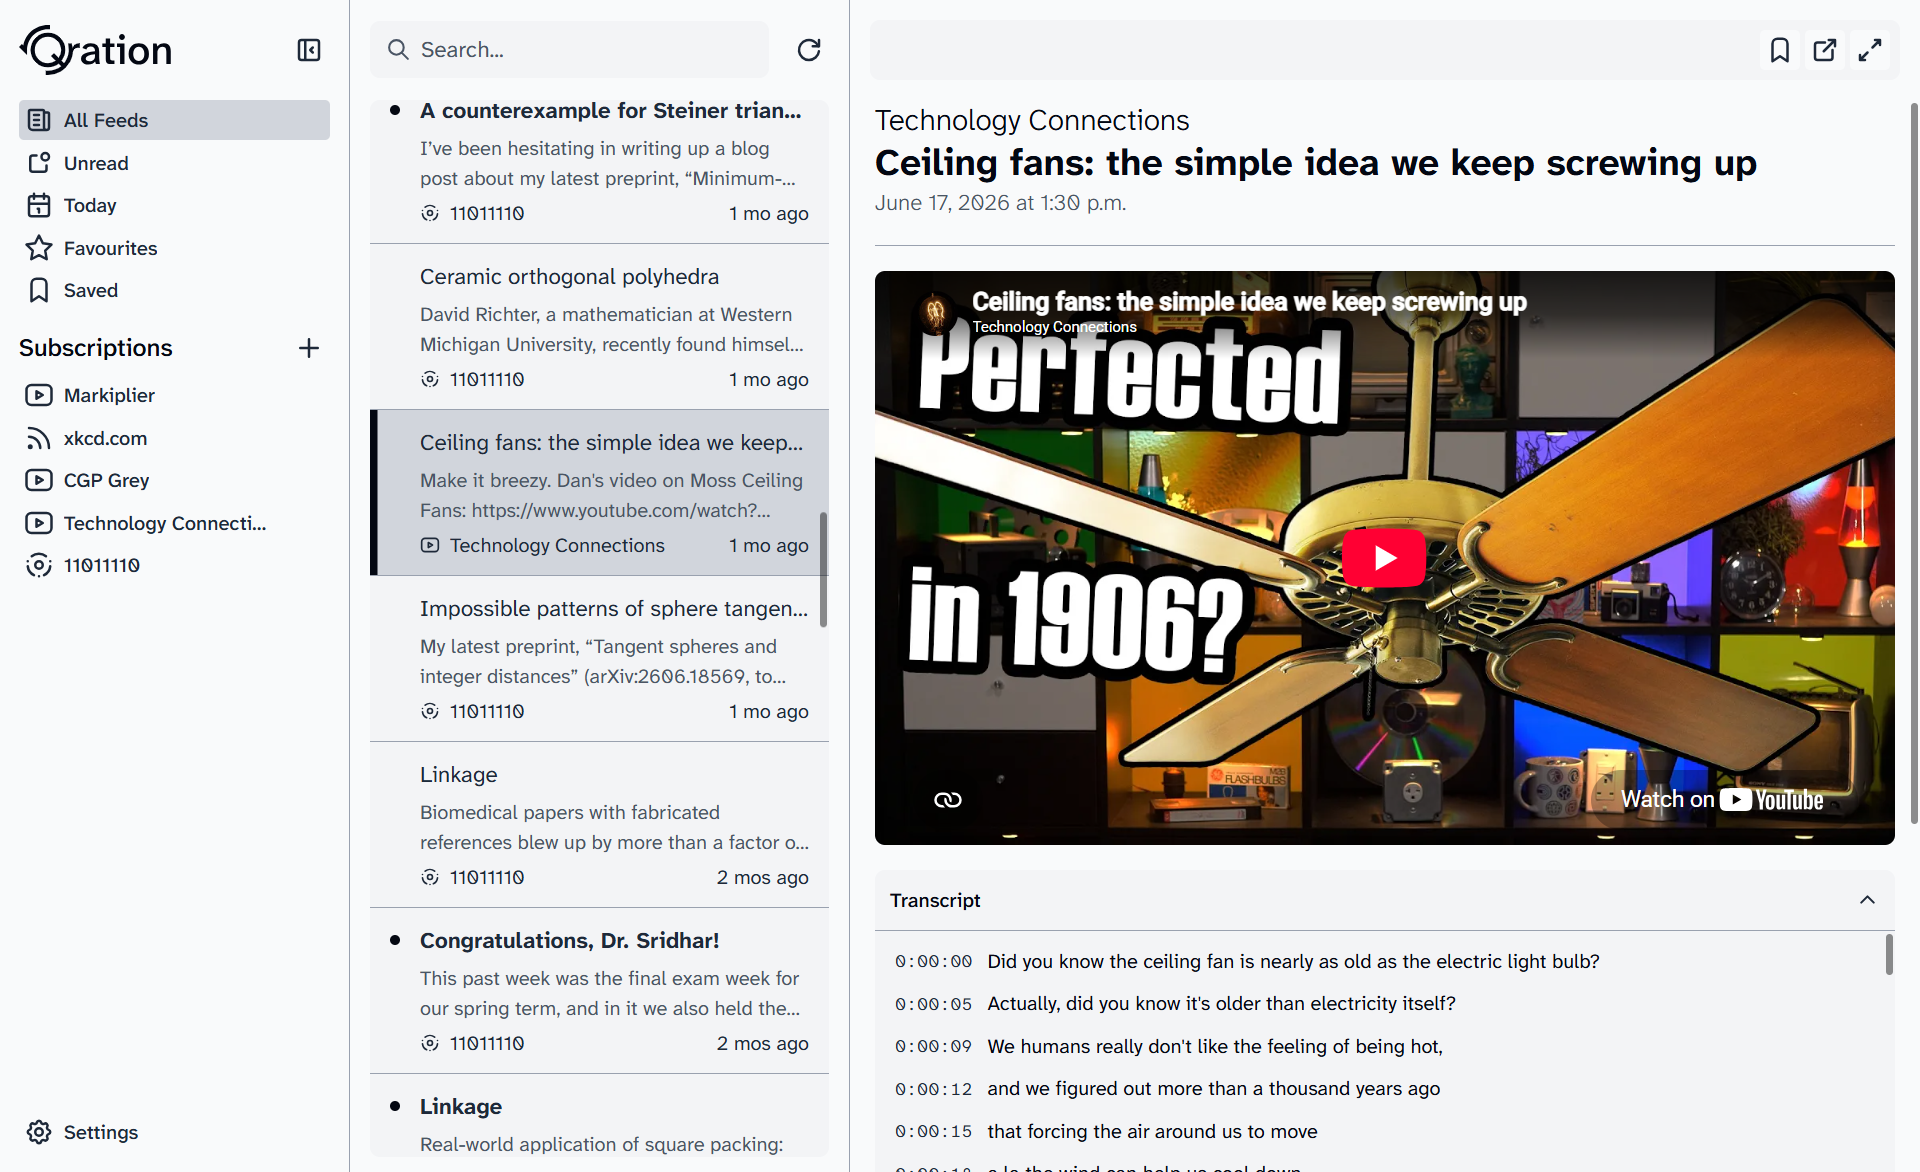Open 'Impossible patterns of sphere' article

[x=599, y=659]
